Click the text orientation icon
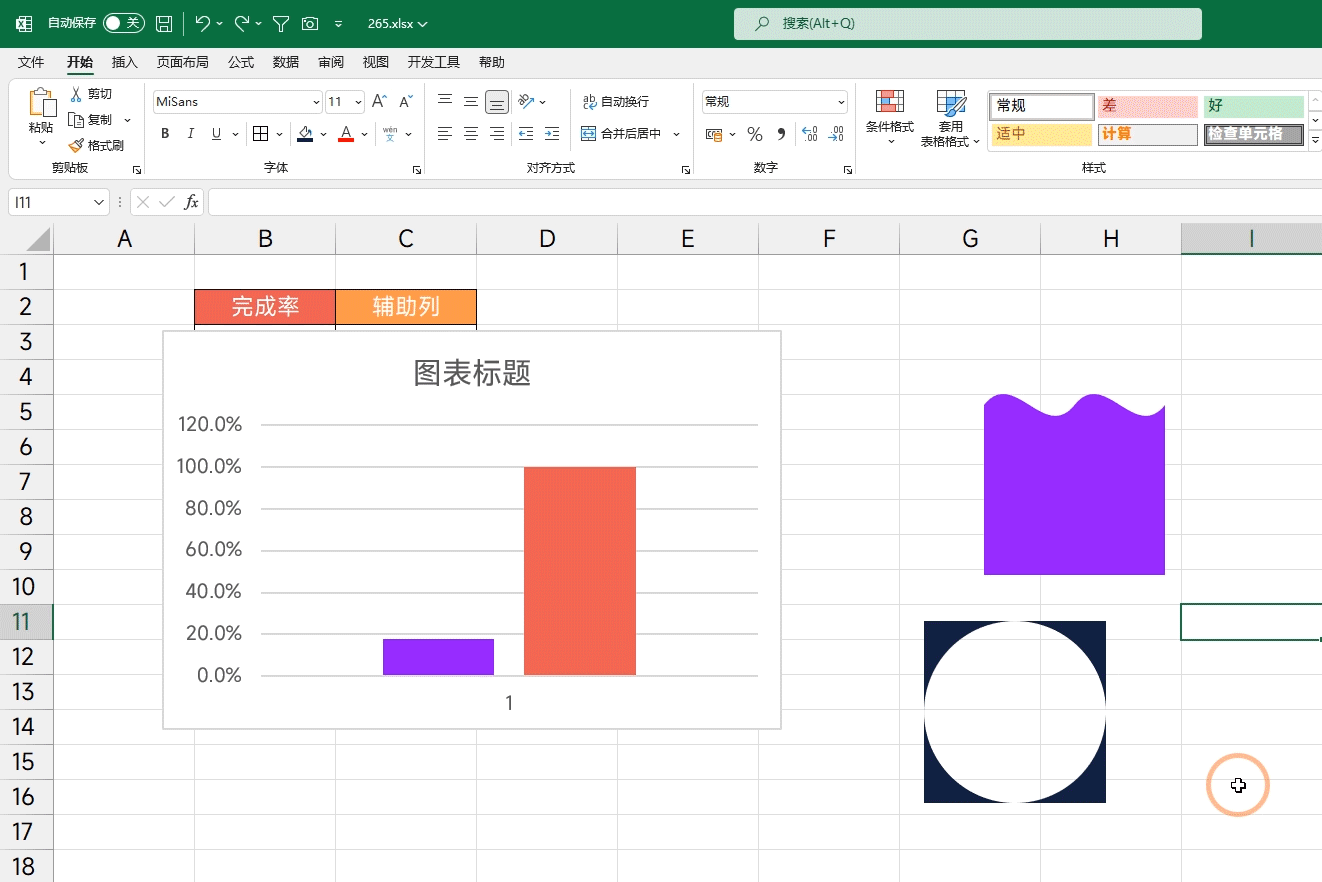1322x882 pixels. [527, 101]
